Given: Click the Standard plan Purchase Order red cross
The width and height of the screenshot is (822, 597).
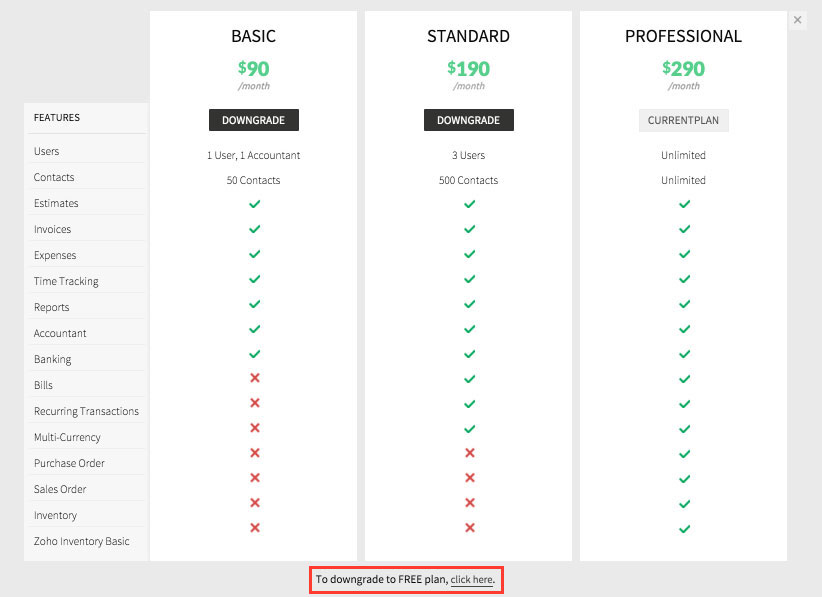Looking at the screenshot, I should pyautogui.click(x=470, y=453).
